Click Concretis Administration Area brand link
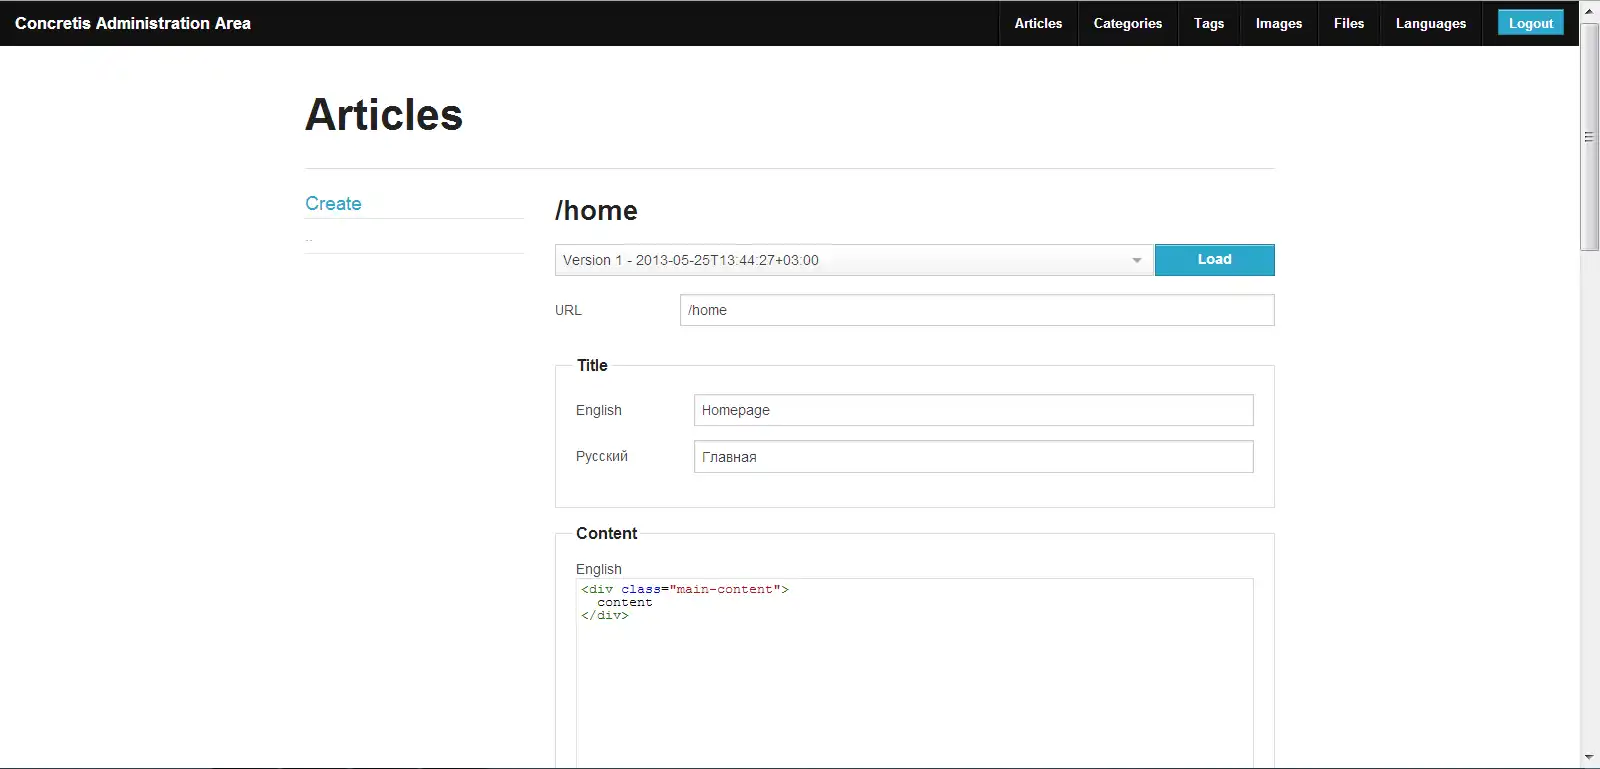 pyautogui.click(x=133, y=23)
